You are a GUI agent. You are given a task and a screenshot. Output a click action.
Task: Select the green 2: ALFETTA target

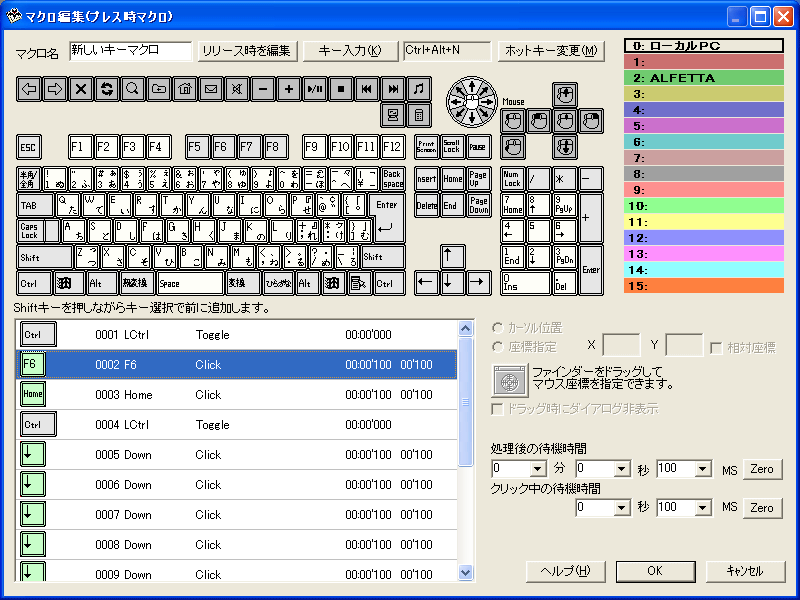704,78
